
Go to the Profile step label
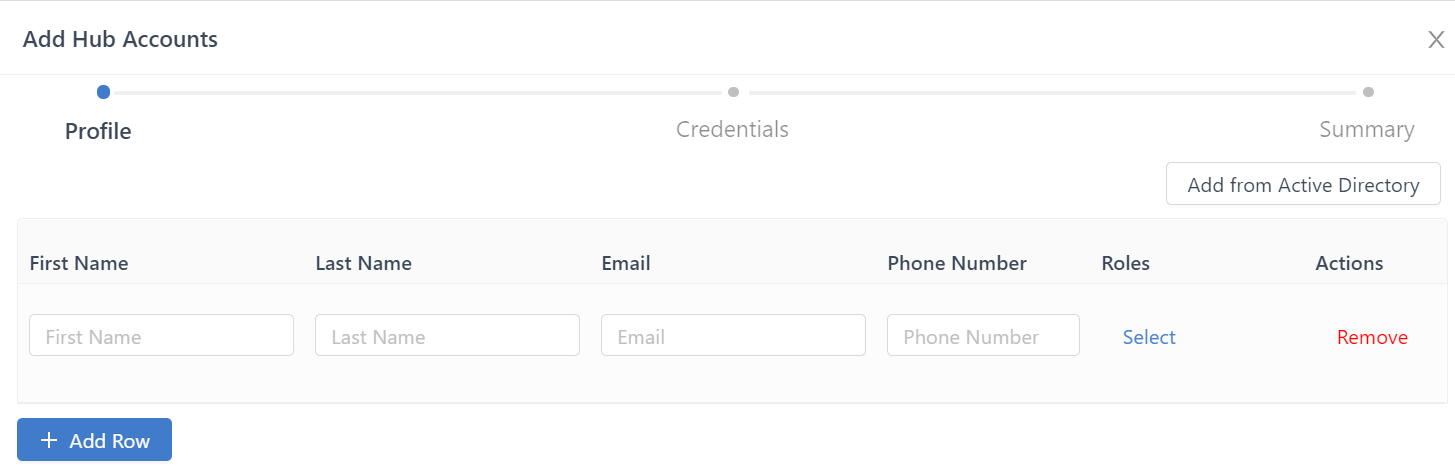click(98, 131)
